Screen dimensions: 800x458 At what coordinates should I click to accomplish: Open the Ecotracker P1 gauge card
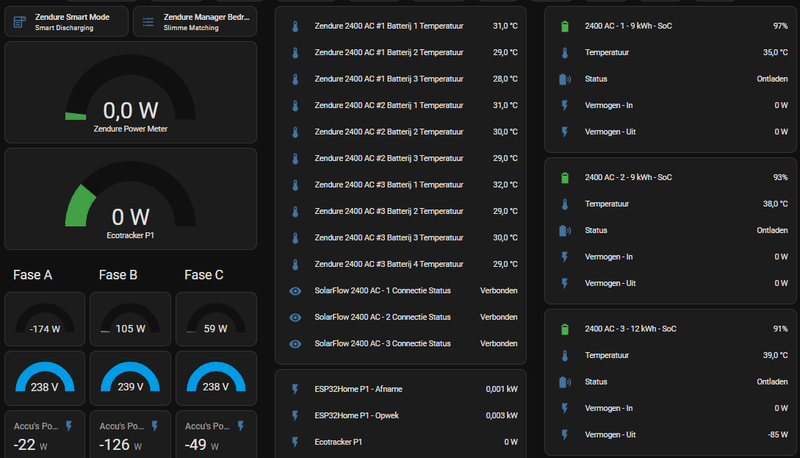pos(131,199)
